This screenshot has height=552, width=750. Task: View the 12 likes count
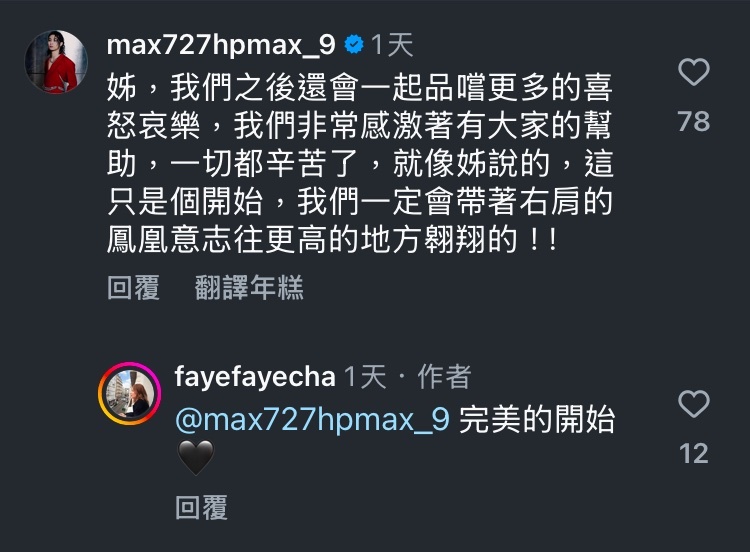click(x=694, y=453)
